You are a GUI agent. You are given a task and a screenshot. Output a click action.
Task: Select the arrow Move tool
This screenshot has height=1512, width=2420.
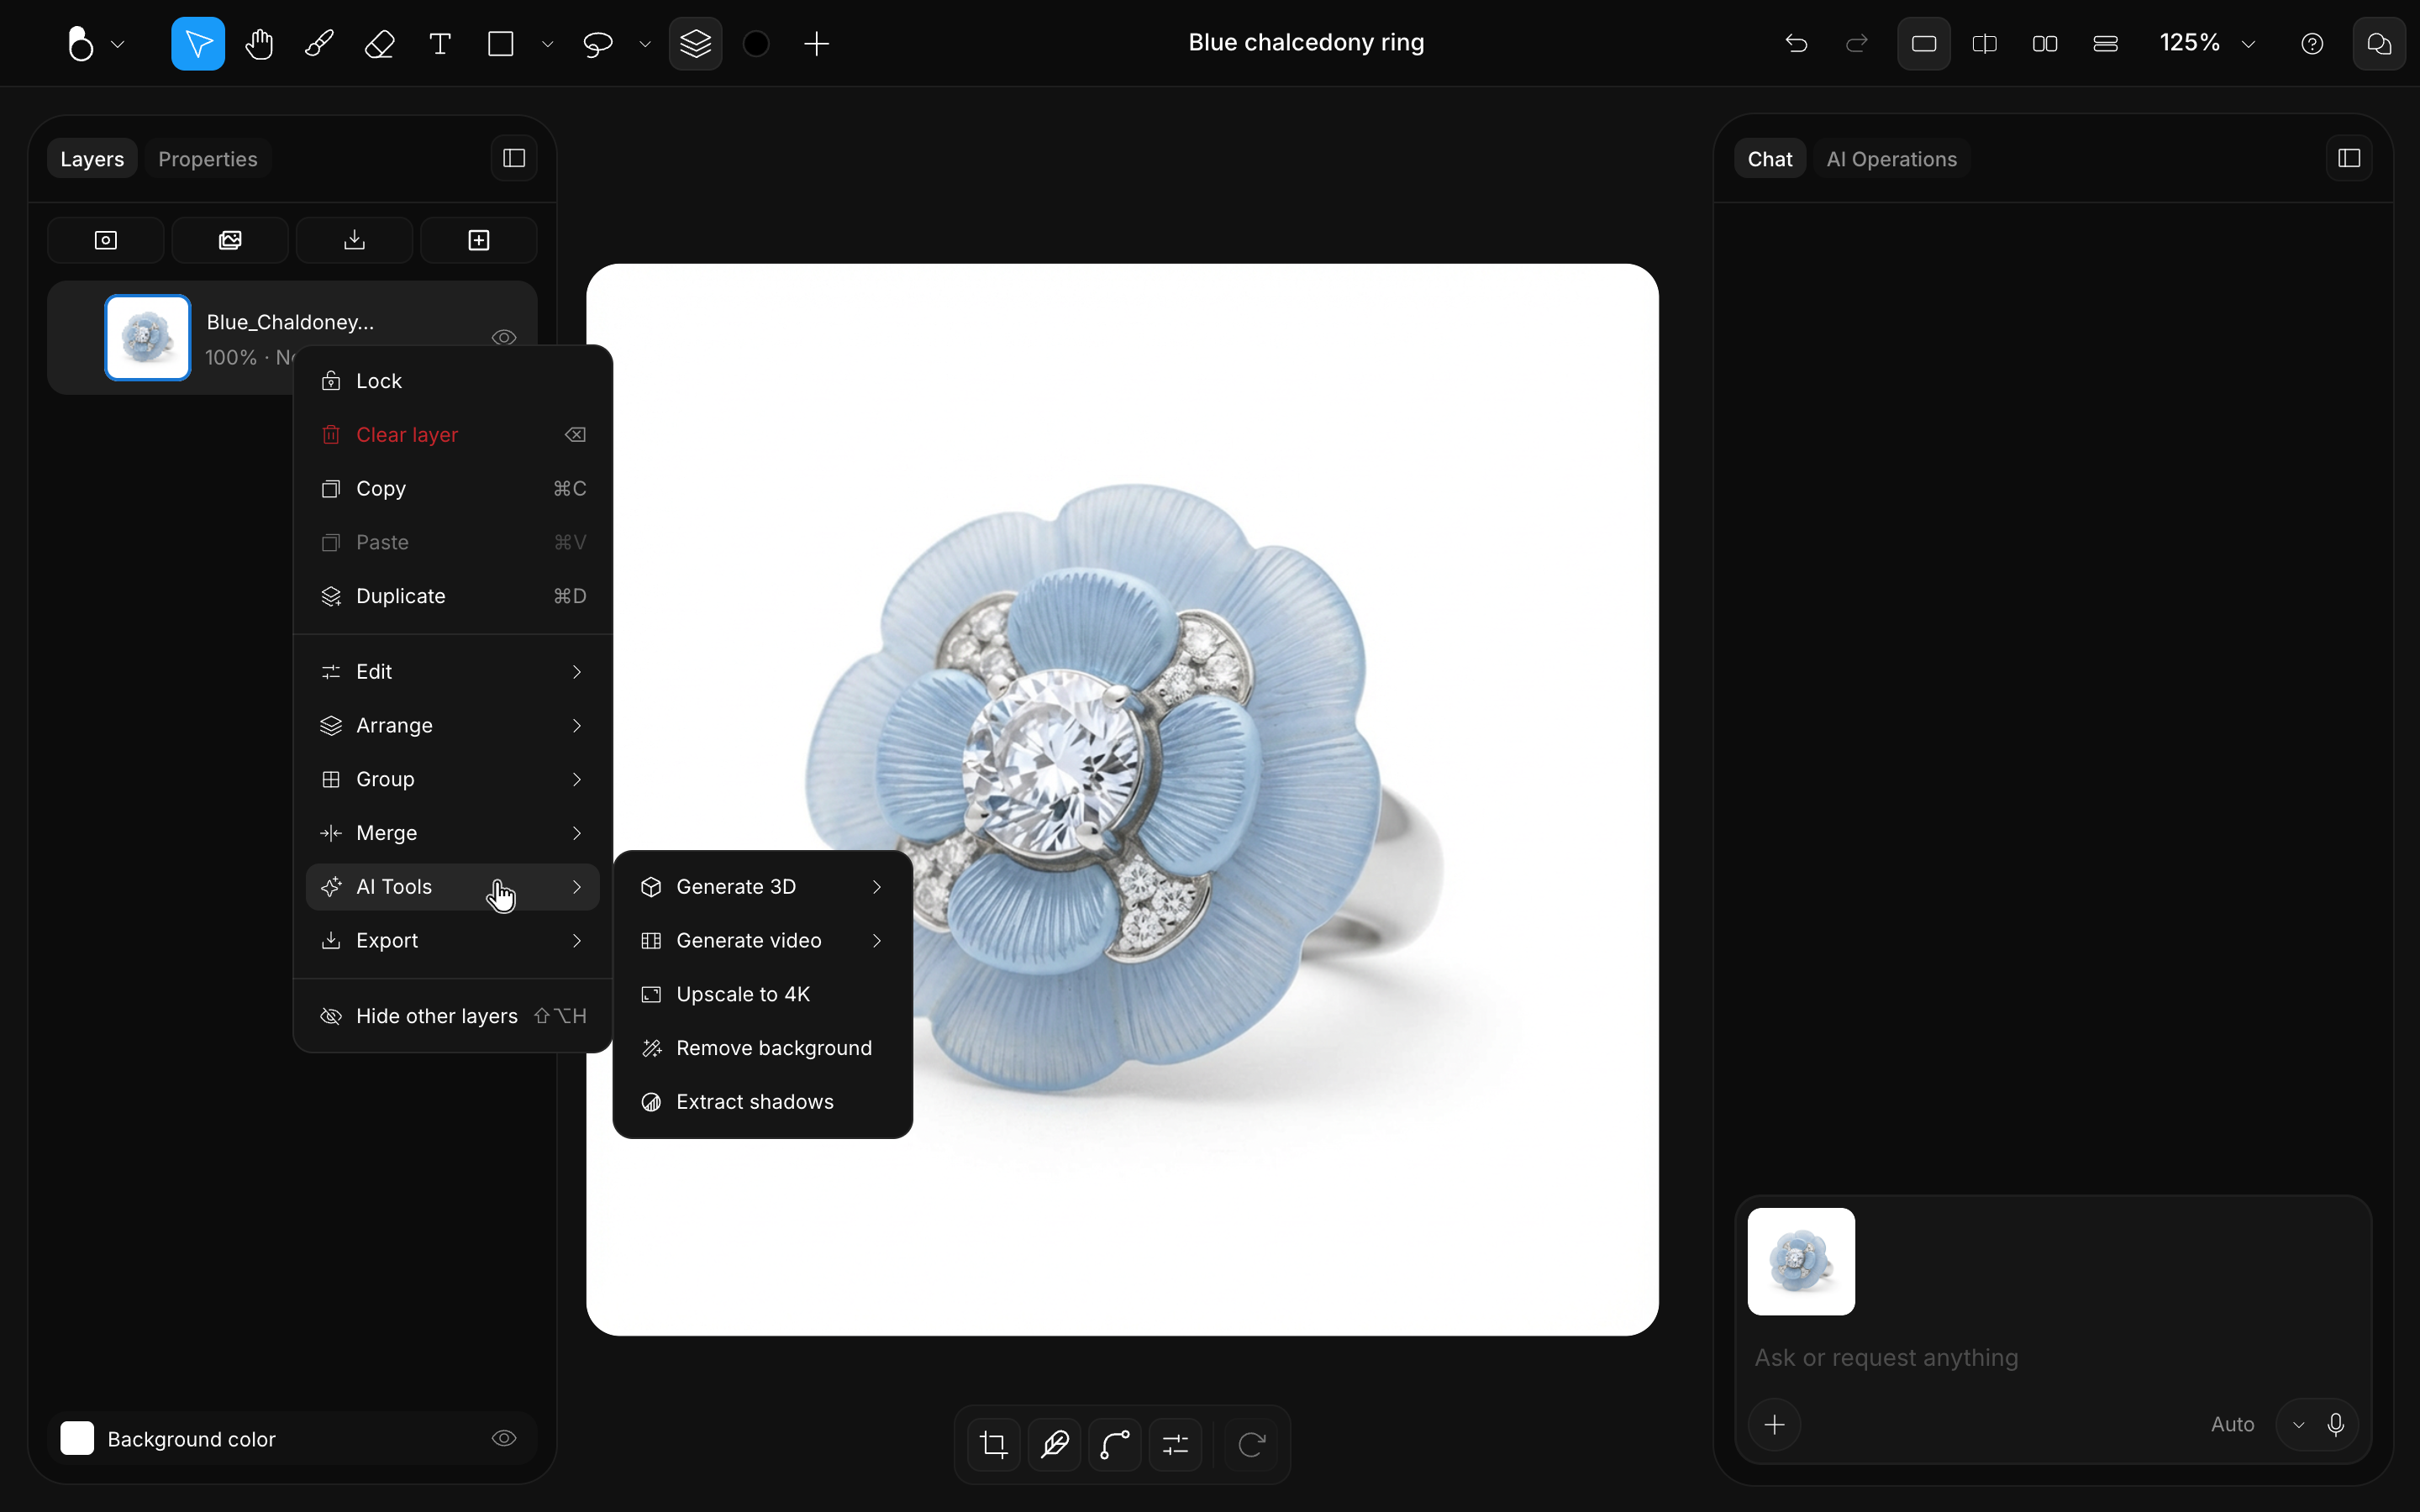pyautogui.click(x=198, y=44)
